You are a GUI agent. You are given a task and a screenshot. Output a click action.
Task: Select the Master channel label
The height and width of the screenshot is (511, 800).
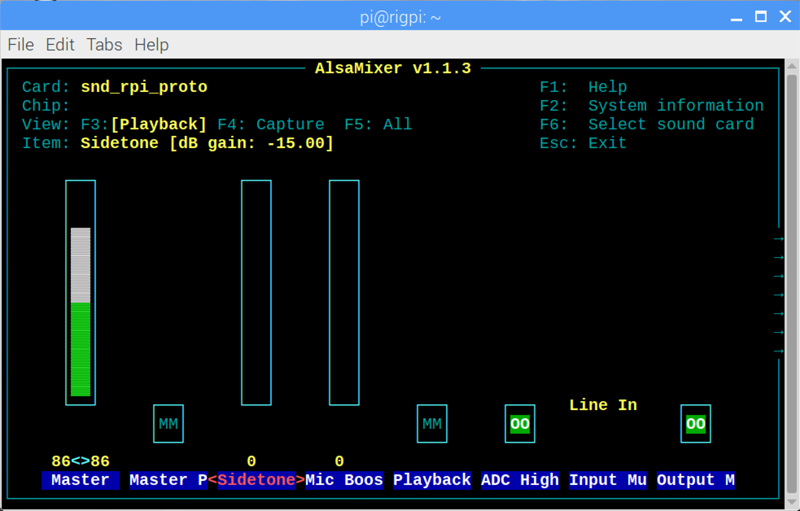[x=81, y=480]
